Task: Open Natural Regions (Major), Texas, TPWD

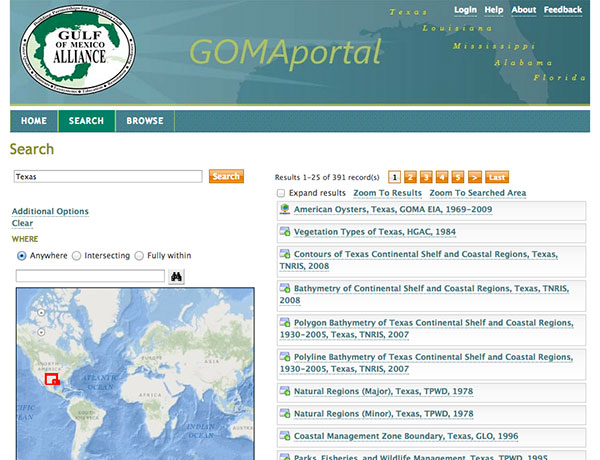Action: tap(383, 391)
